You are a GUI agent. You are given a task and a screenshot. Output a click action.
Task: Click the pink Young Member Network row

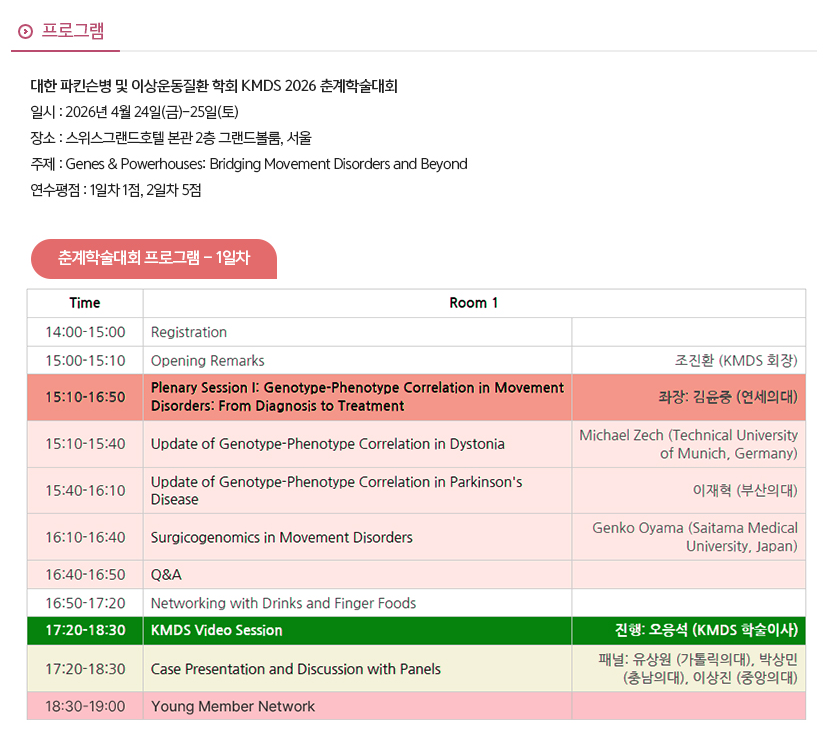[233, 706]
